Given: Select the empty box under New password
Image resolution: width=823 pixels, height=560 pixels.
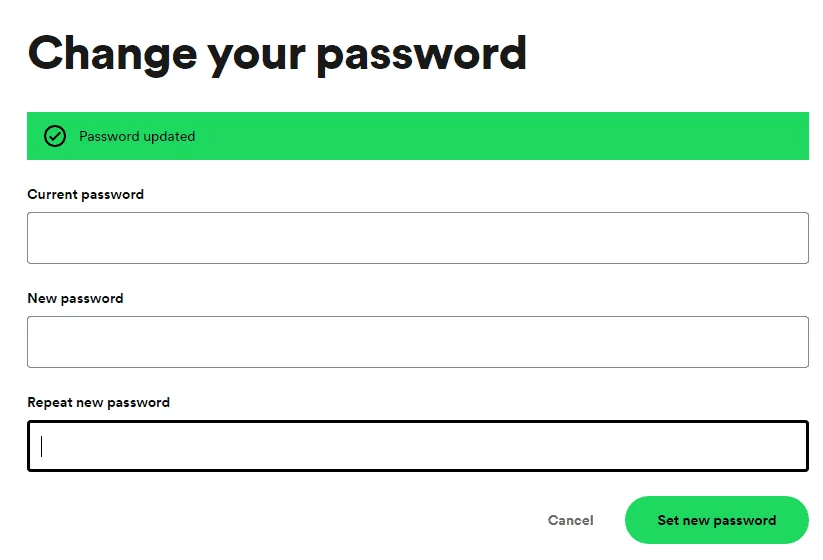Looking at the screenshot, I should click(x=418, y=342).
